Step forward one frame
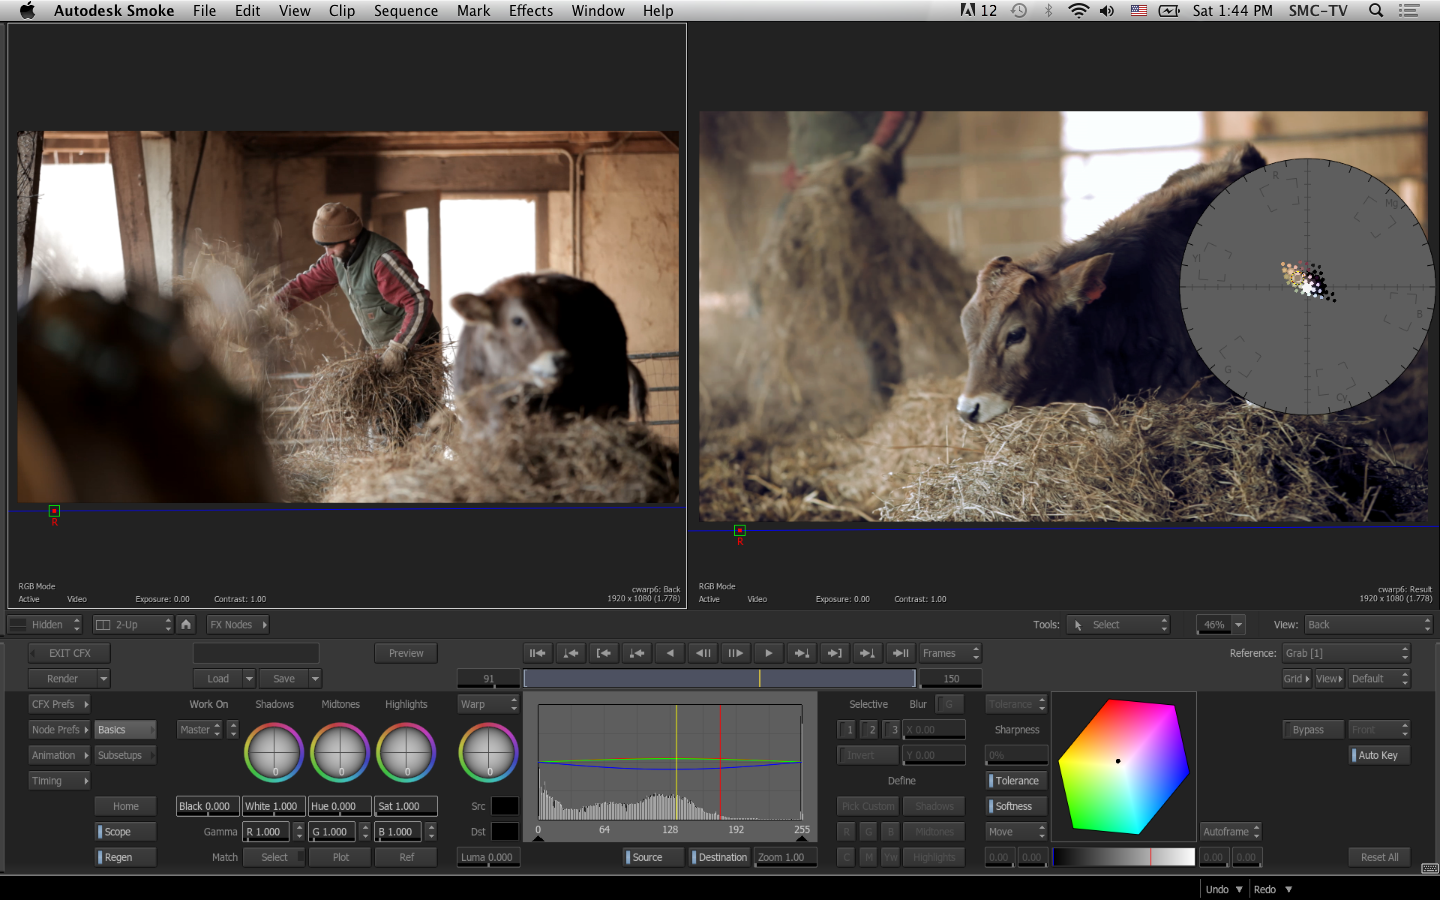Screen dimensions: 1440x900 pos(736,653)
